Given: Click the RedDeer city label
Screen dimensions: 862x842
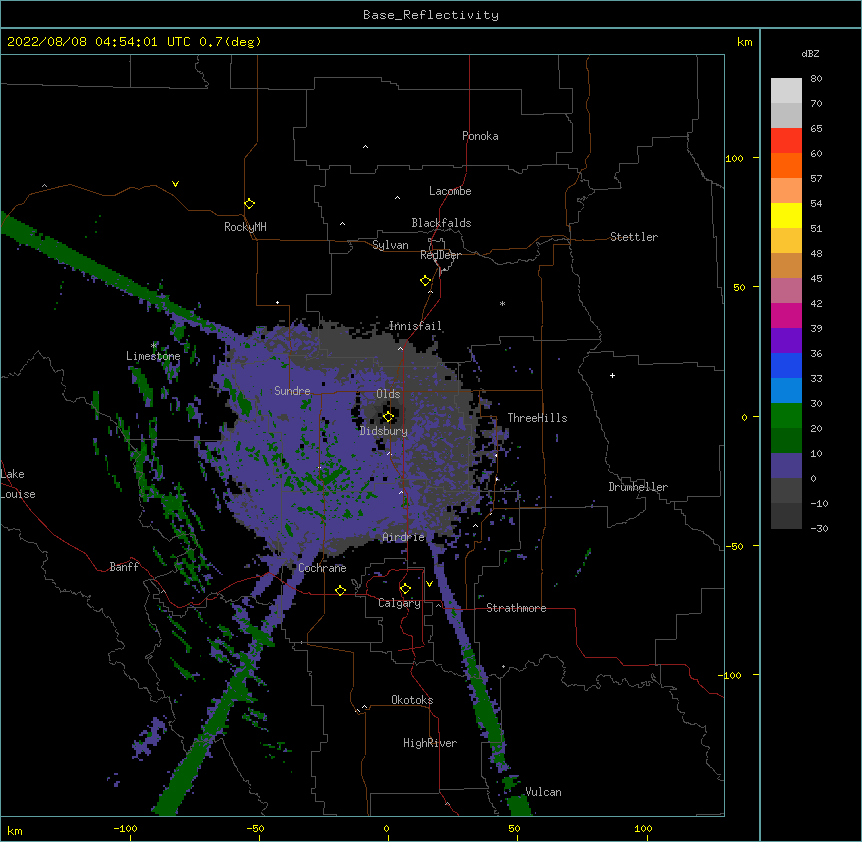Looking at the screenshot, I should click(x=440, y=255).
